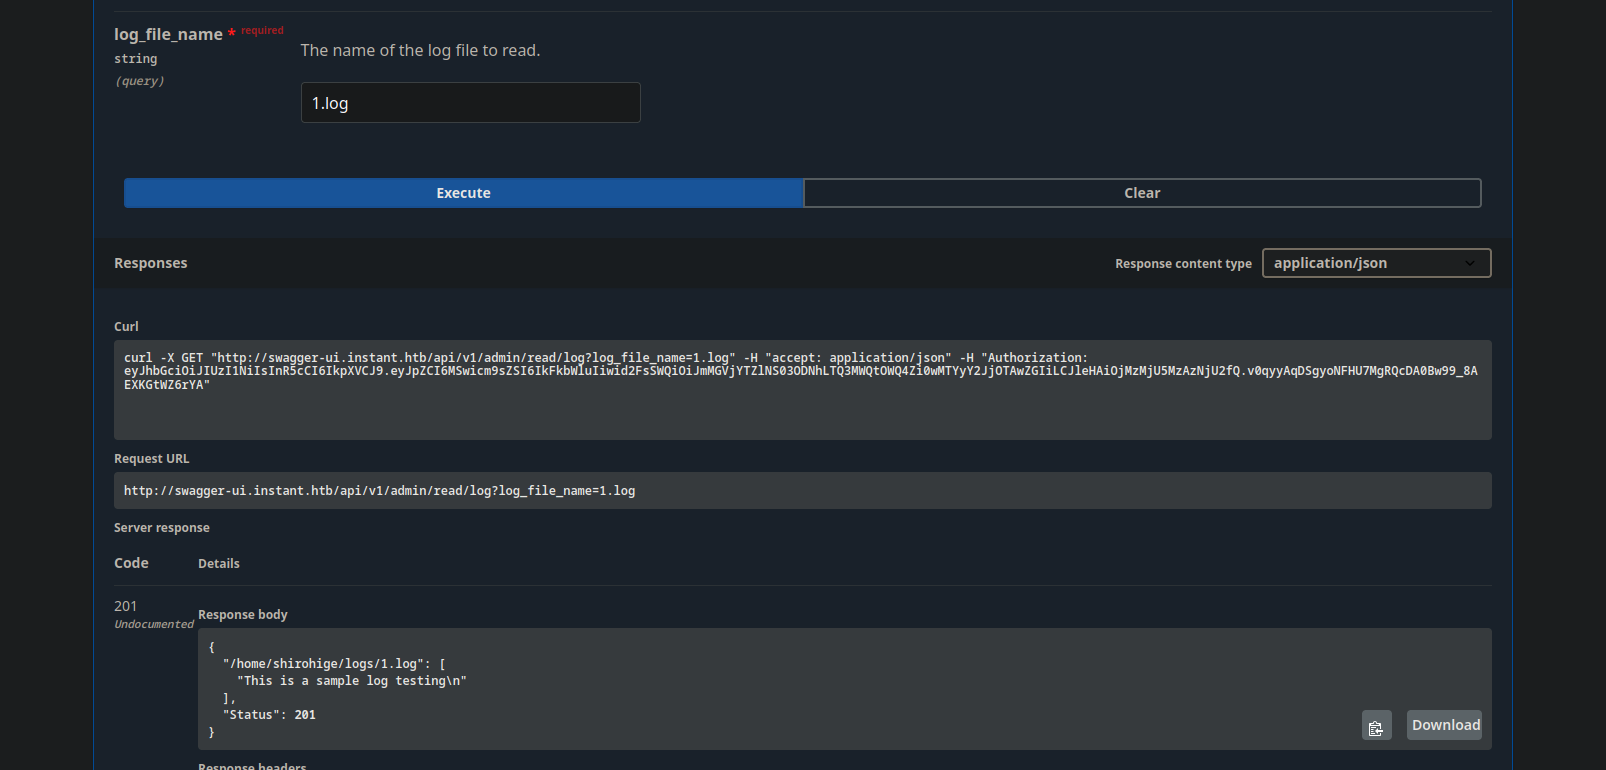The height and width of the screenshot is (770, 1606).
Task: Click the "Response content type" label
Action: [x=1183, y=264]
